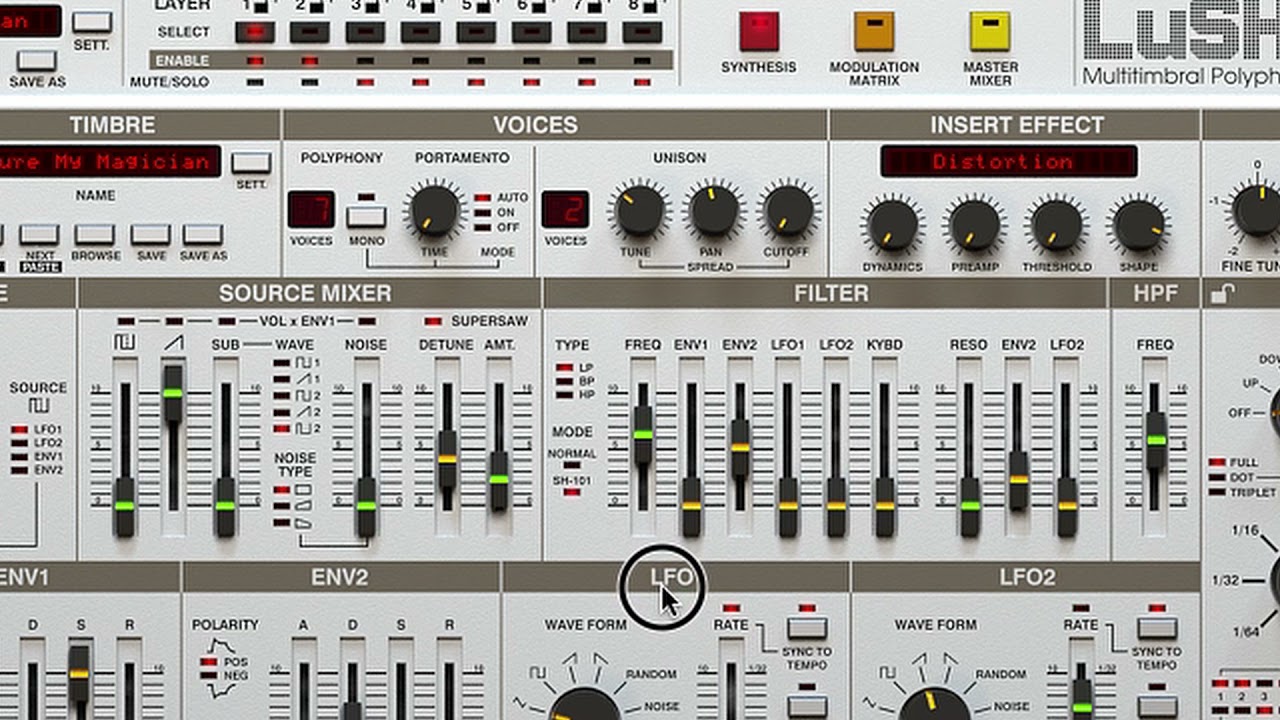Click the DETUNE slider handle

pyautogui.click(x=447, y=460)
